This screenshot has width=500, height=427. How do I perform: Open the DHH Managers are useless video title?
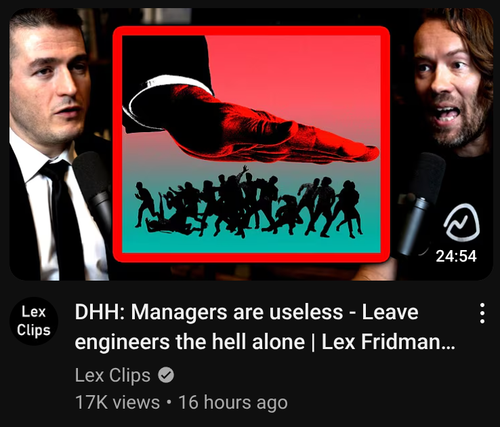(x=265, y=327)
